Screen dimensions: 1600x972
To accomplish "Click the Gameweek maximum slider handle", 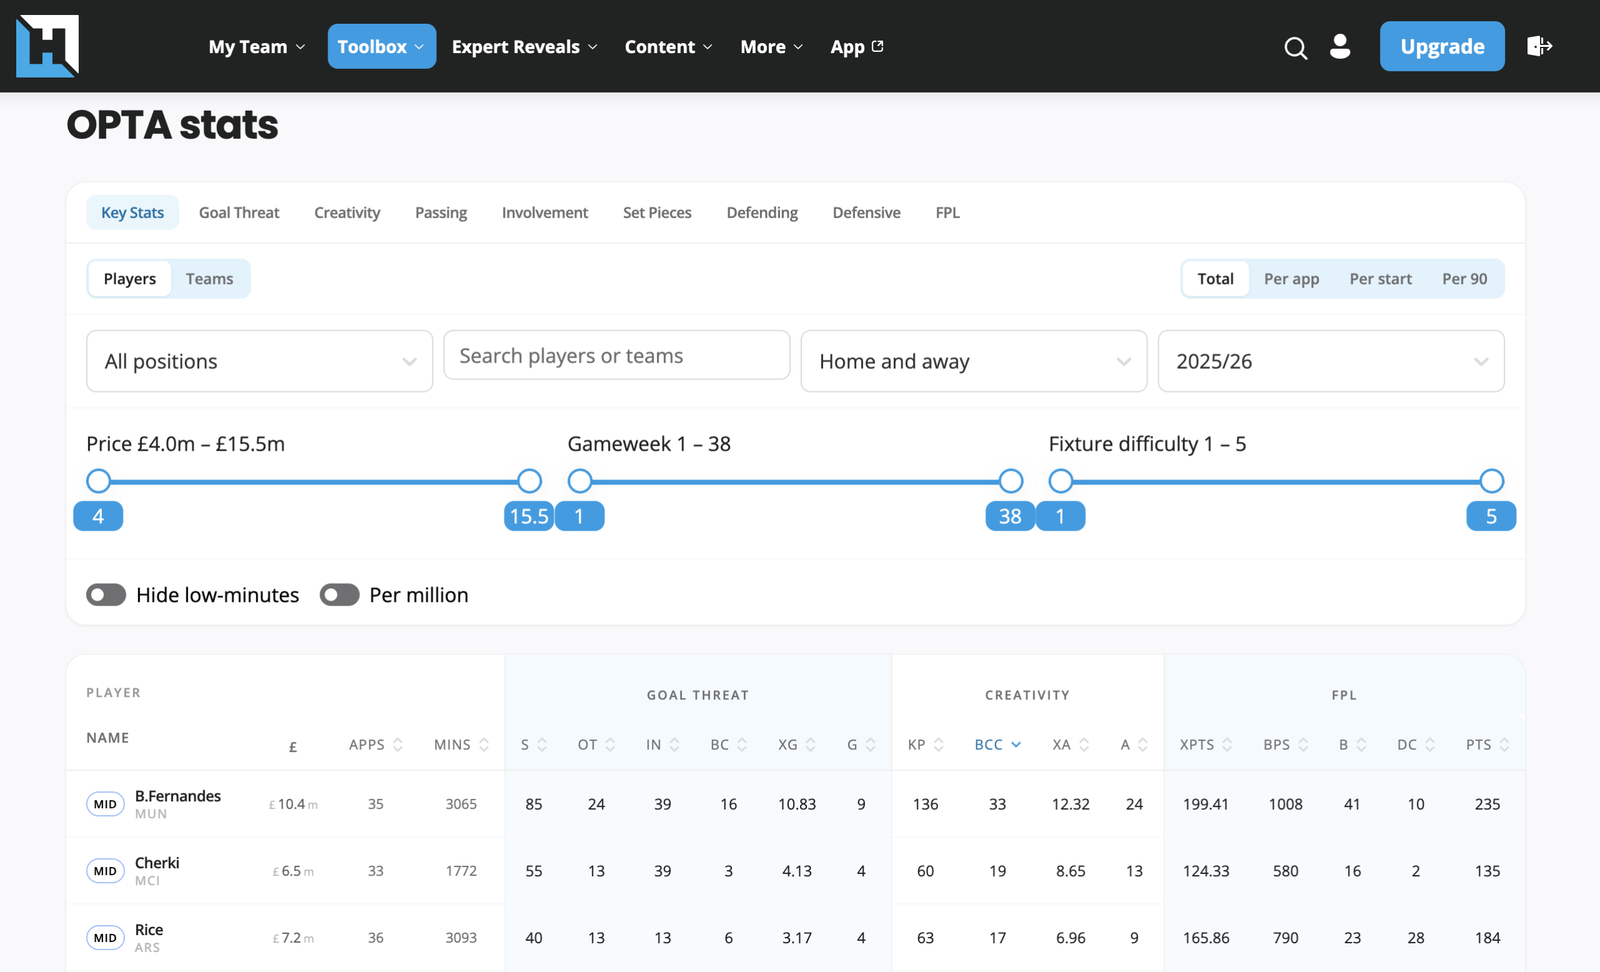I will tap(1011, 481).
